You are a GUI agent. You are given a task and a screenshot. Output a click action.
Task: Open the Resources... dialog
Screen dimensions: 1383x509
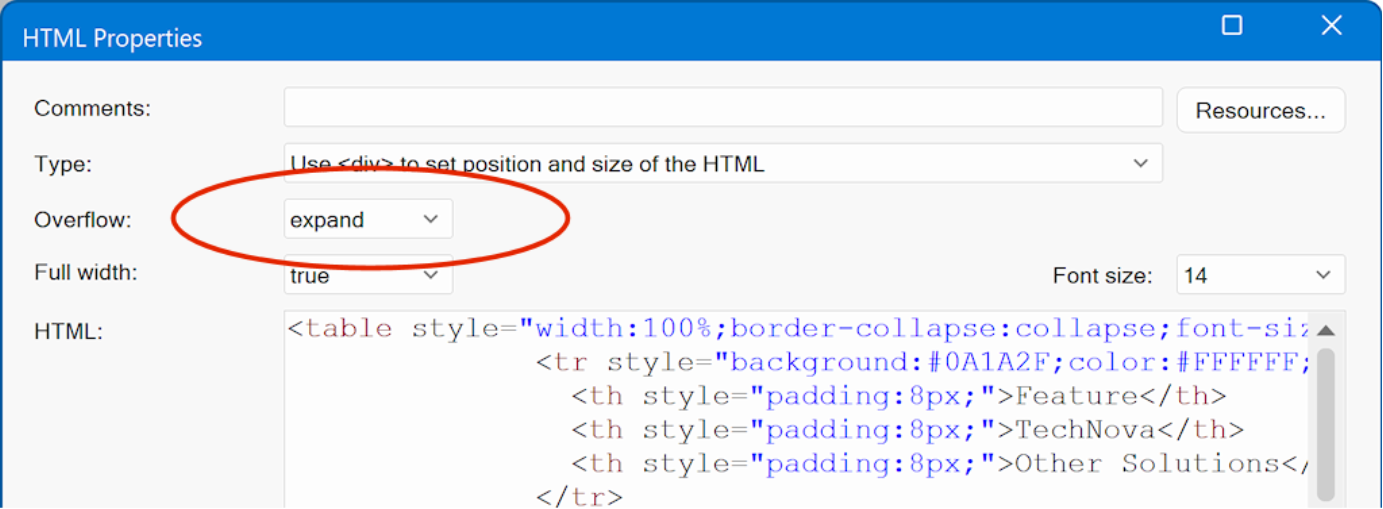pyautogui.click(x=1260, y=110)
